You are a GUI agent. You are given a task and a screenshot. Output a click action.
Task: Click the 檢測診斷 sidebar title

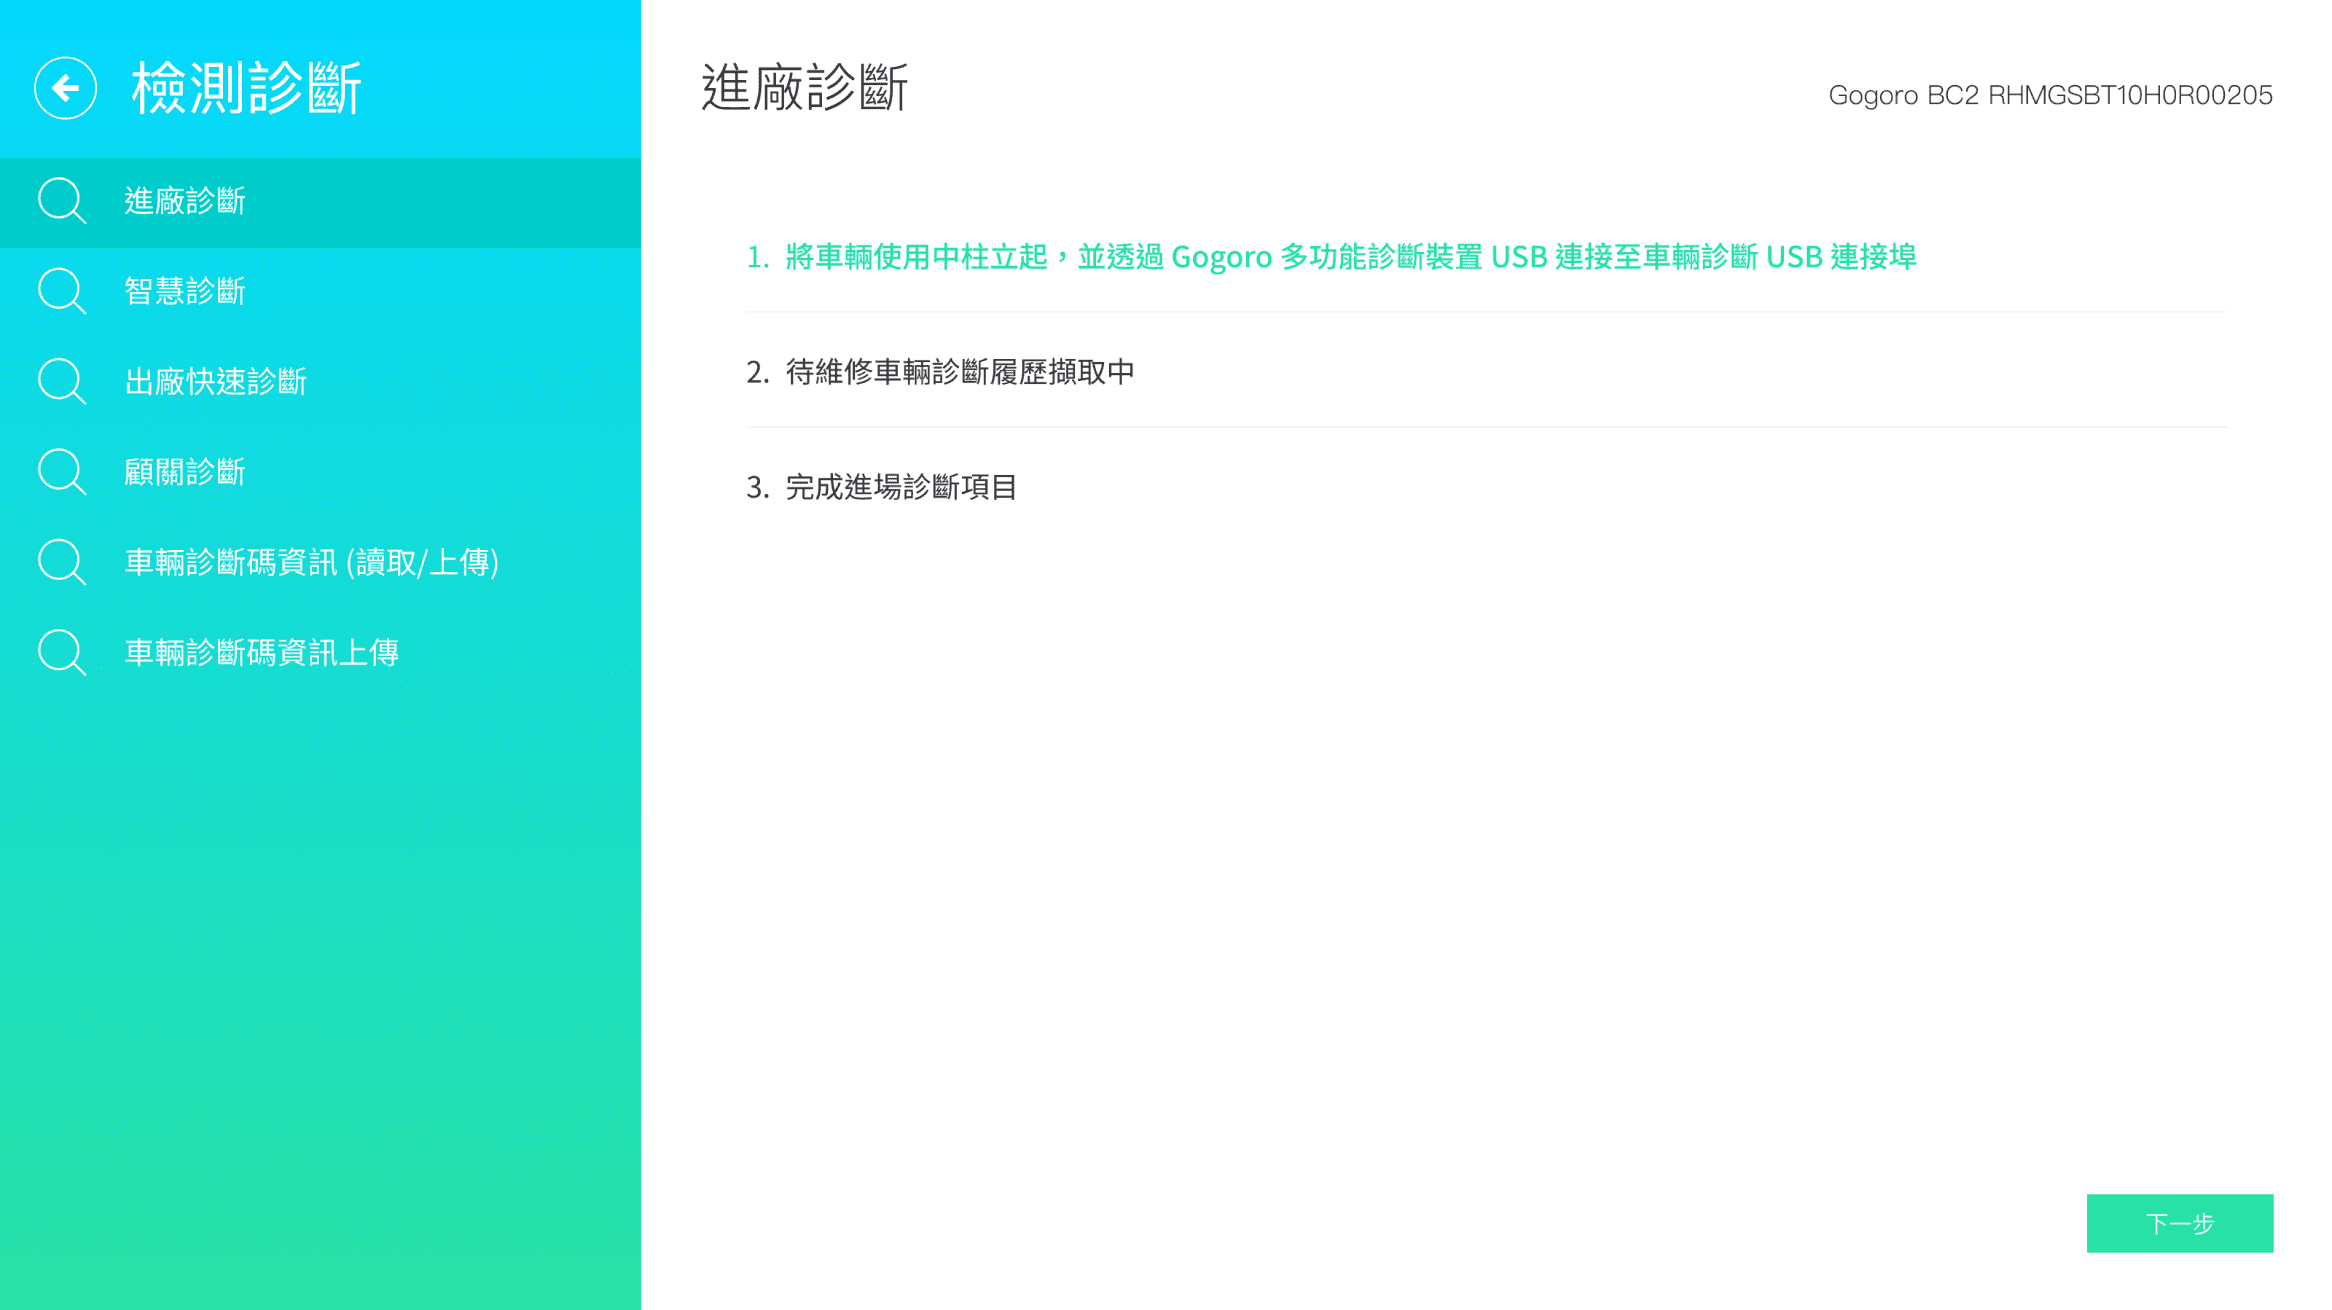click(x=246, y=88)
